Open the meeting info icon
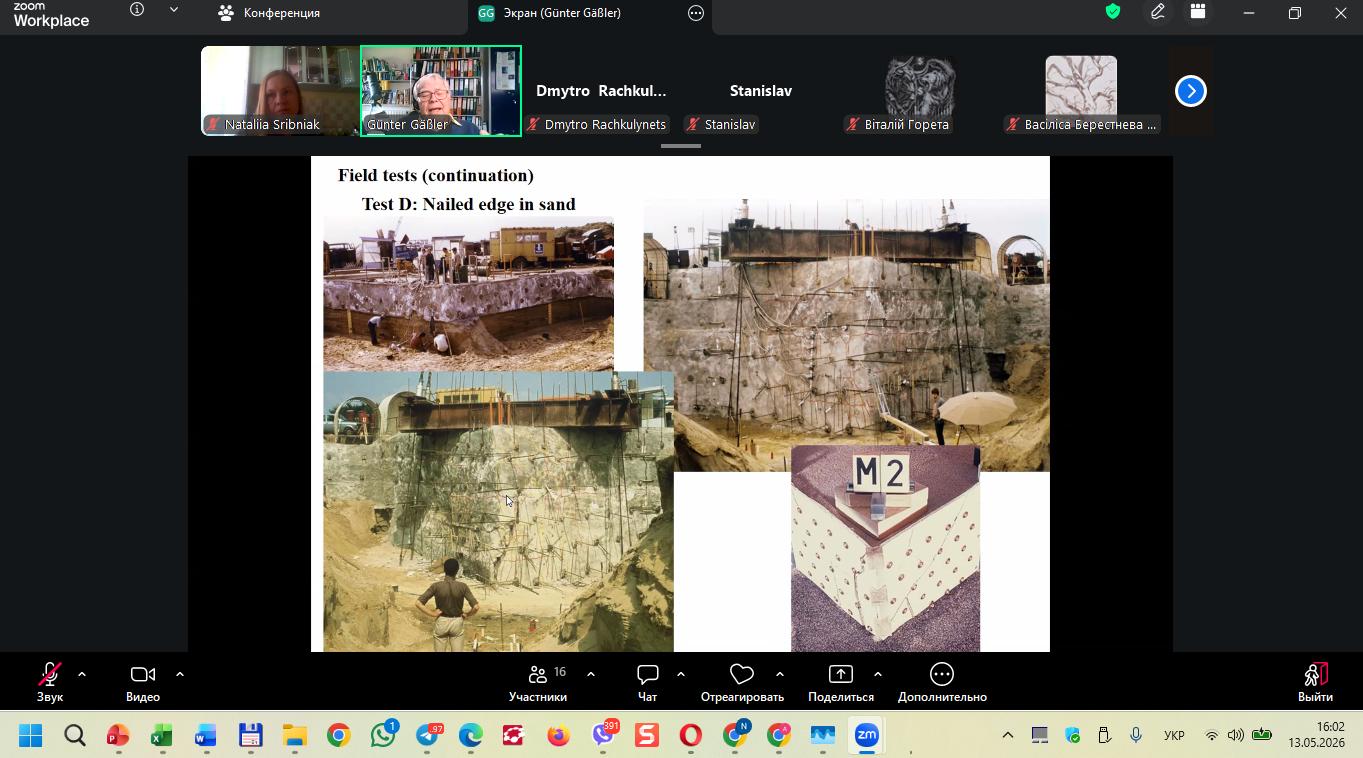1363x758 pixels. [137, 10]
